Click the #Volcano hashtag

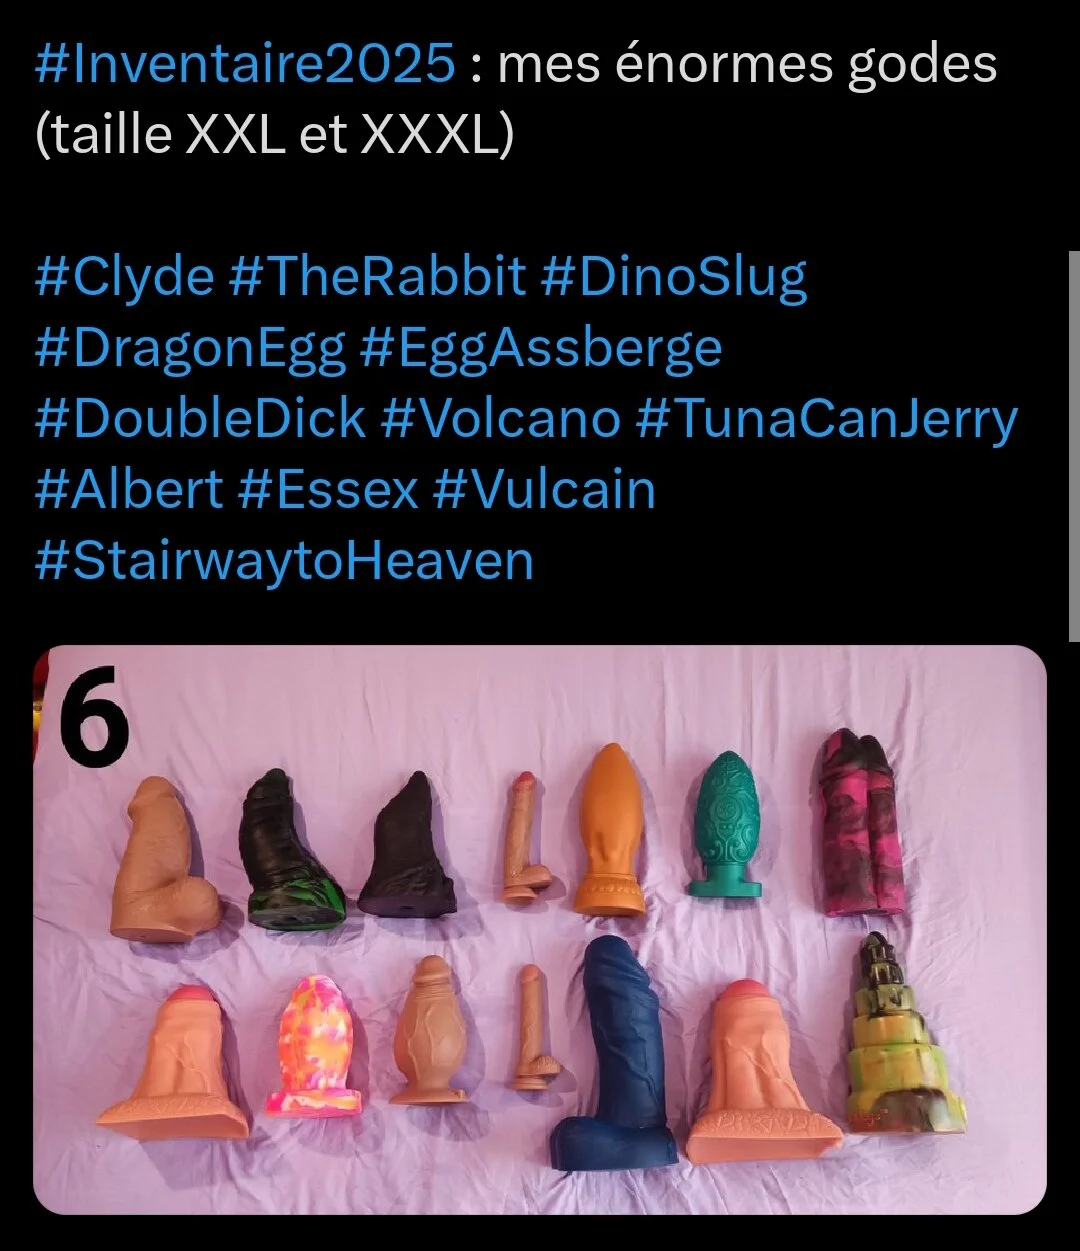[x=500, y=418]
